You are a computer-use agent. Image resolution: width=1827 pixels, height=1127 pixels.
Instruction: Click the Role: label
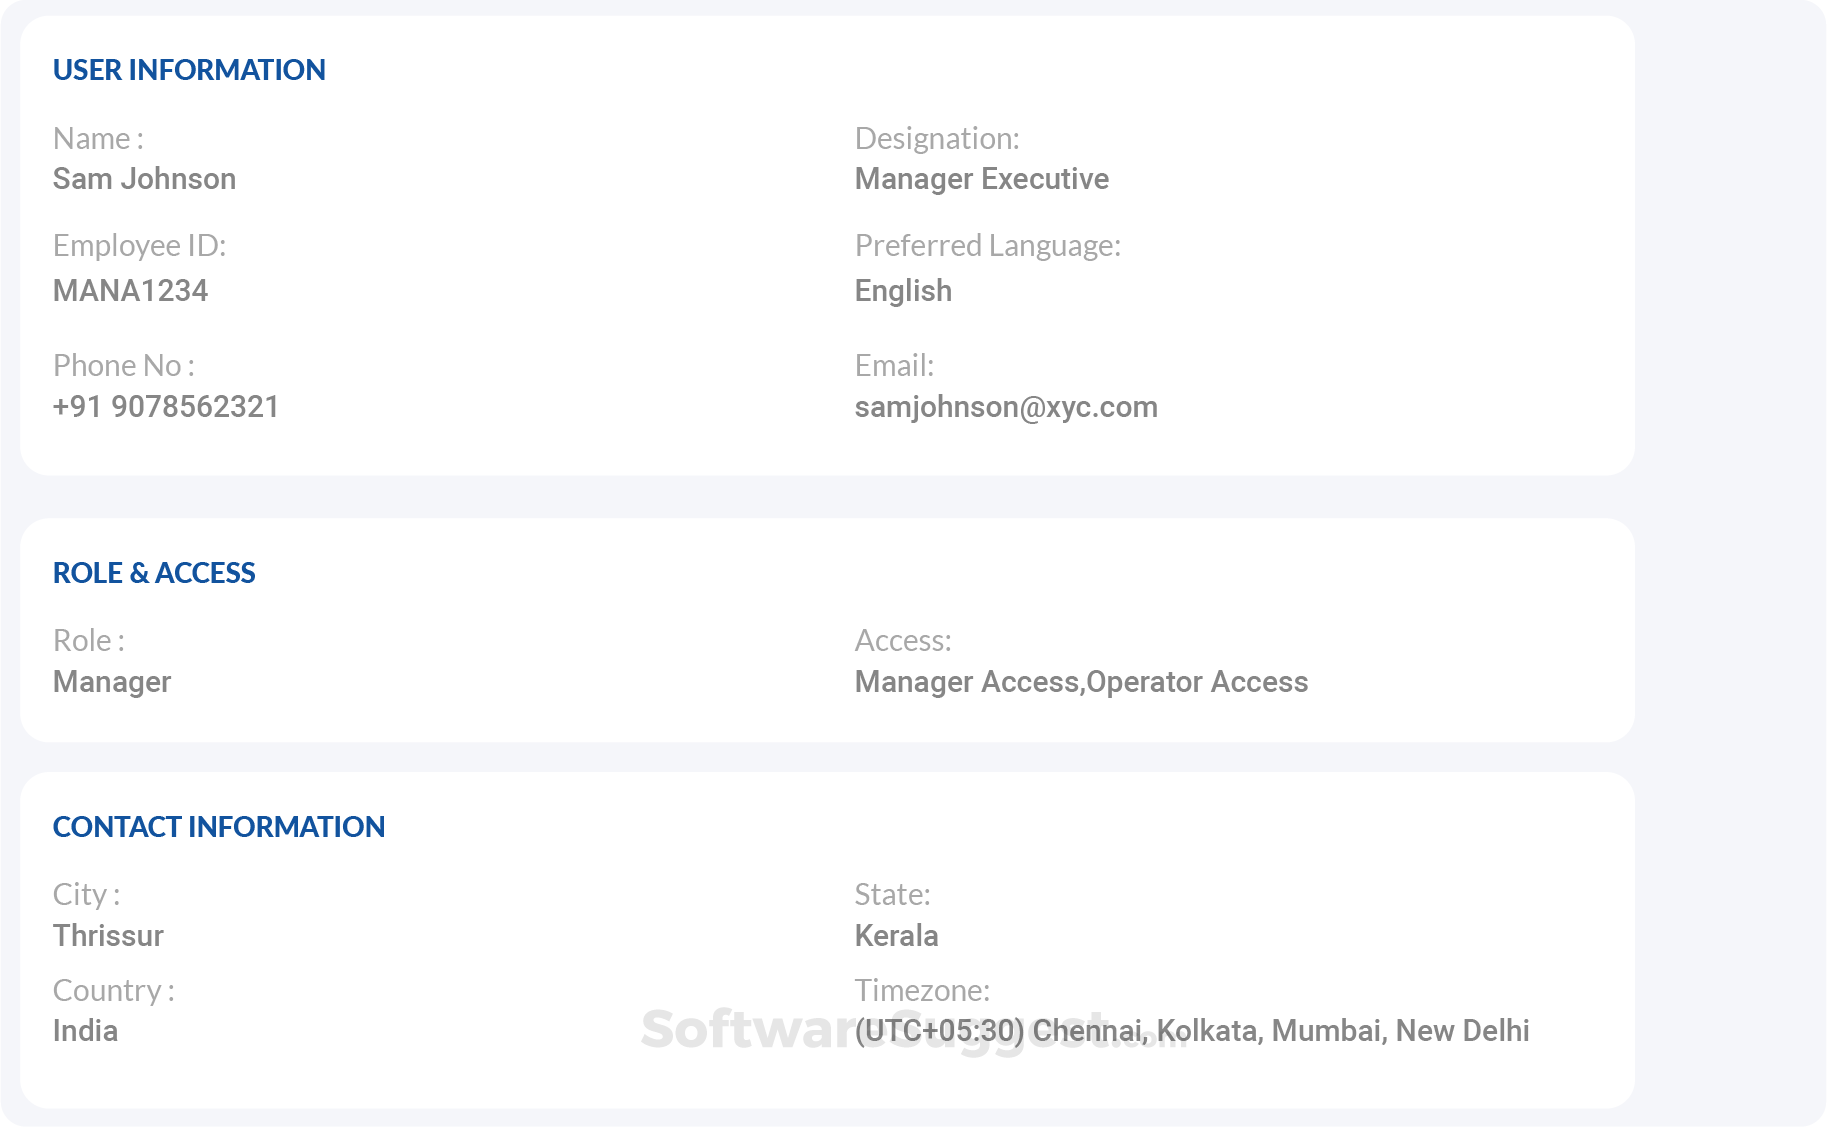pos(89,641)
